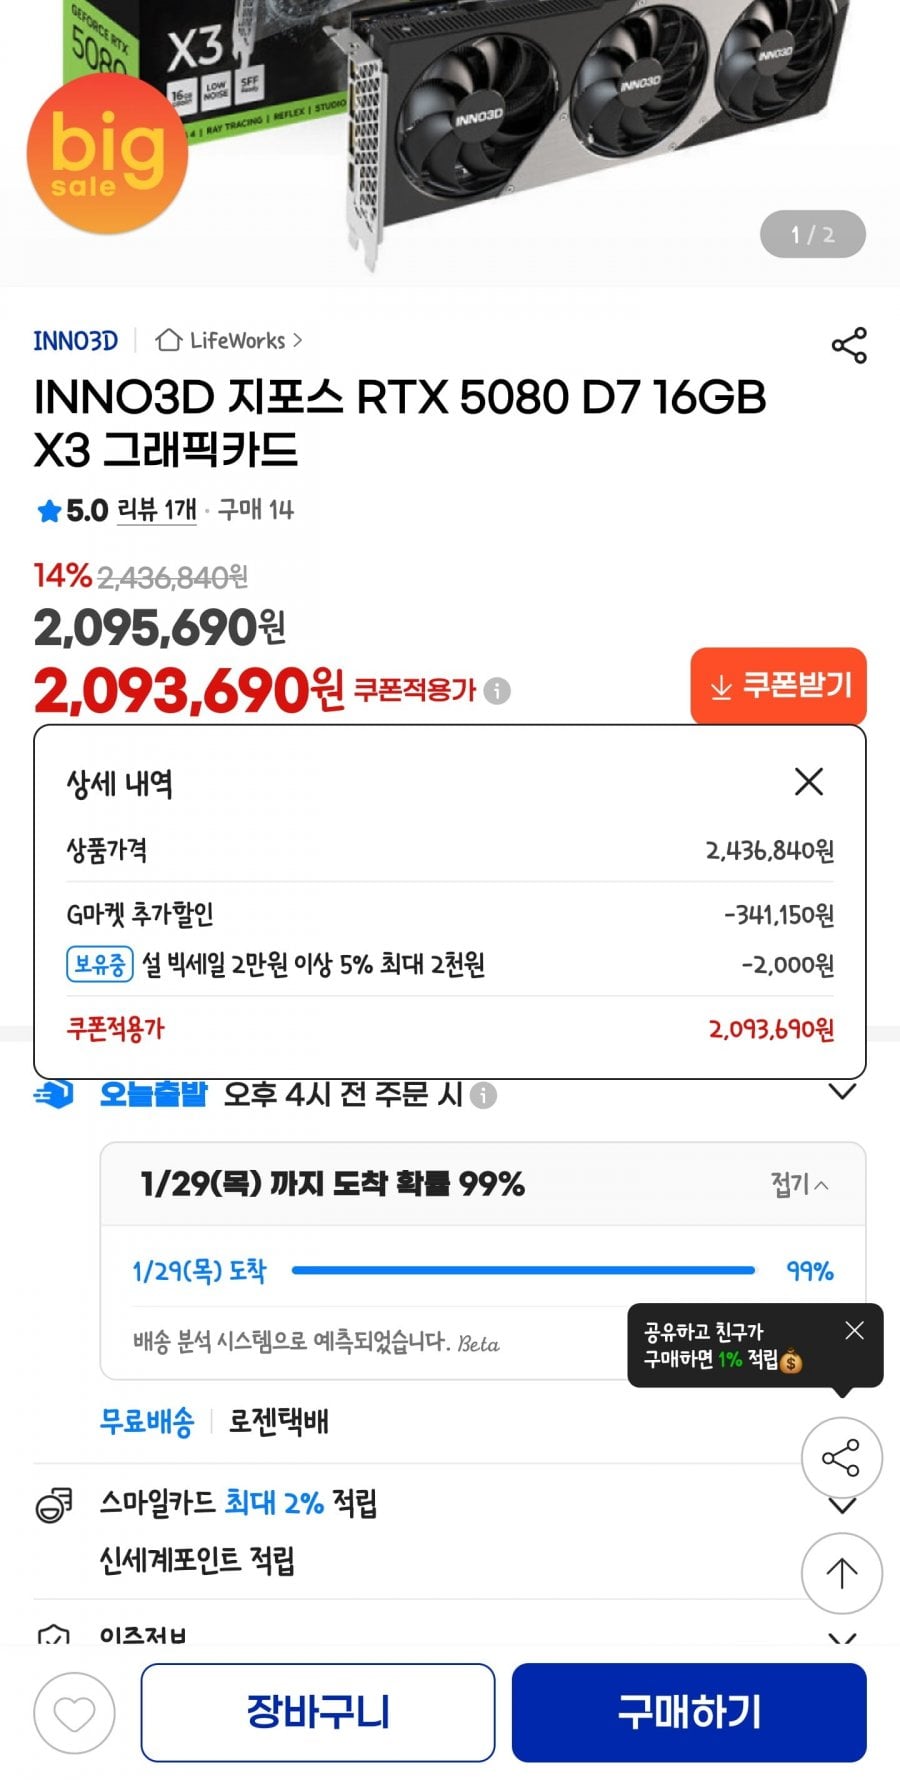Tap the info icon beside 오후 4시 전 주문 시
Viewport: 900px width, 1780px height.
point(484,1096)
